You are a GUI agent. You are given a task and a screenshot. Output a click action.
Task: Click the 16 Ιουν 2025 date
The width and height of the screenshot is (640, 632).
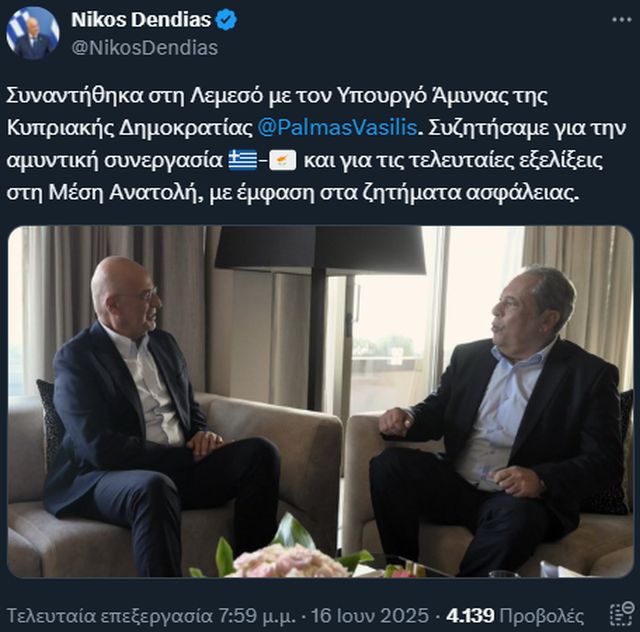tap(370, 615)
